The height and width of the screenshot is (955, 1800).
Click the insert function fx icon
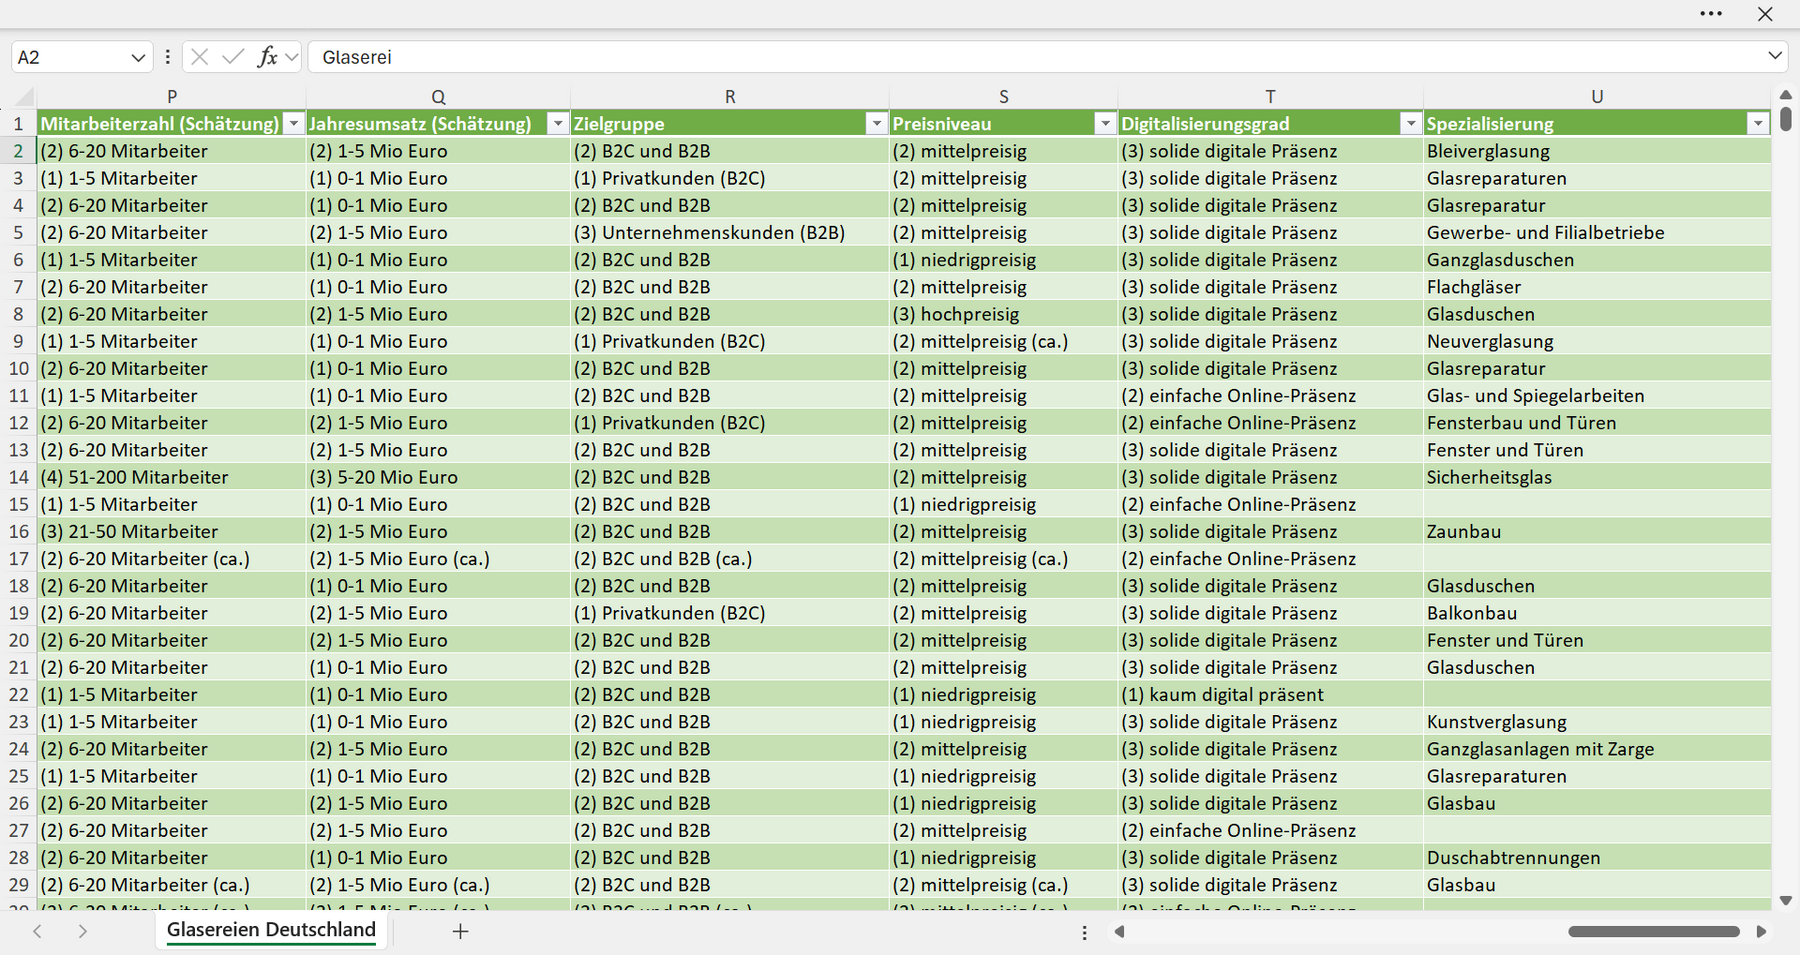coord(267,57)
